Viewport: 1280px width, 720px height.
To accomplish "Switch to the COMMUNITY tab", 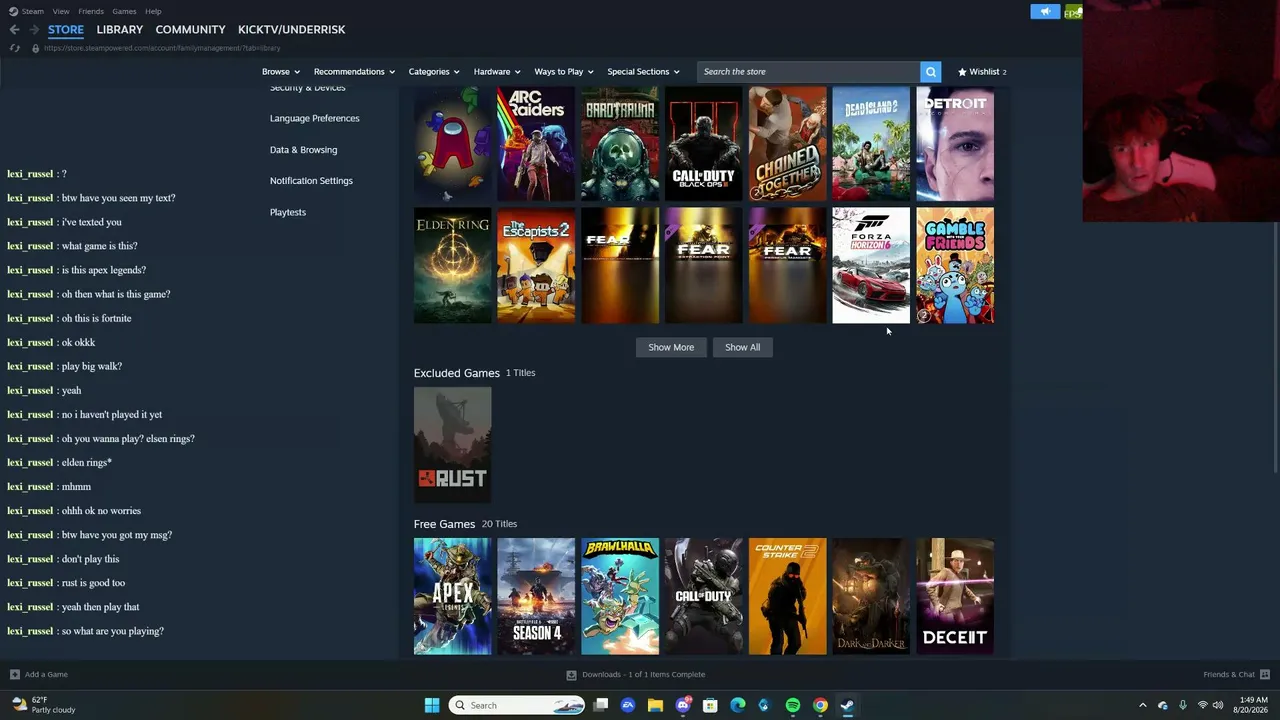I will (190, 30).
